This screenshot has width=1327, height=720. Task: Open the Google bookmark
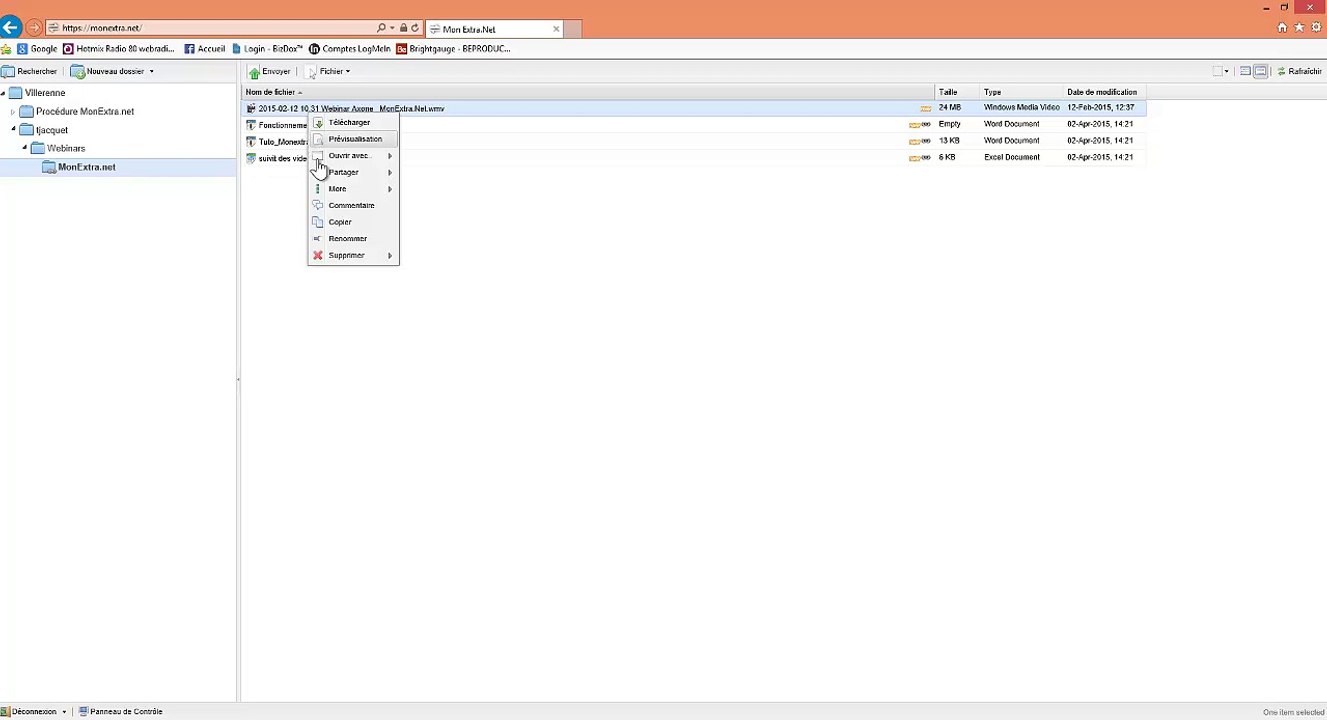tap(37, 48)
